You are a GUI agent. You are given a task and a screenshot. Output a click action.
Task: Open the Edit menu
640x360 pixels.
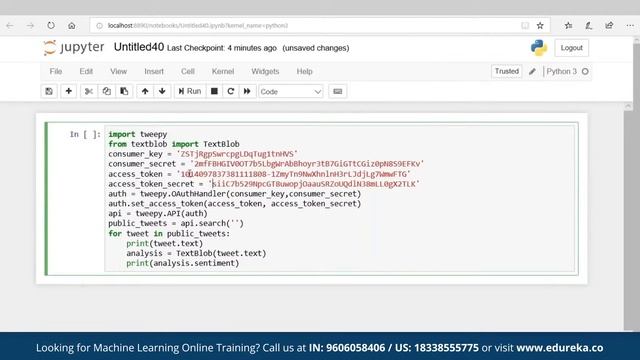click(86, 71)
